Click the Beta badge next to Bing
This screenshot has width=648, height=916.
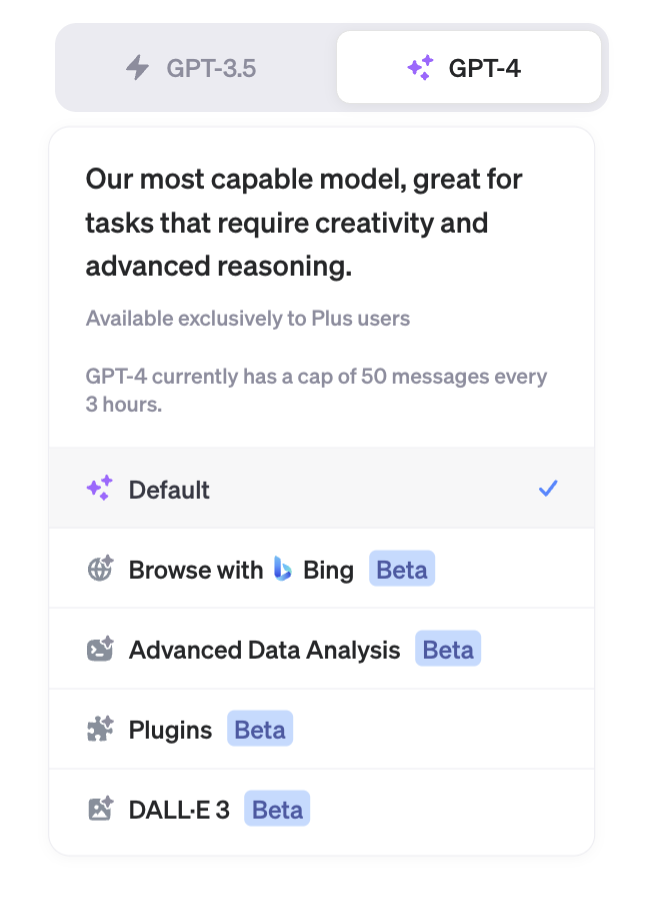pos(402,570)
